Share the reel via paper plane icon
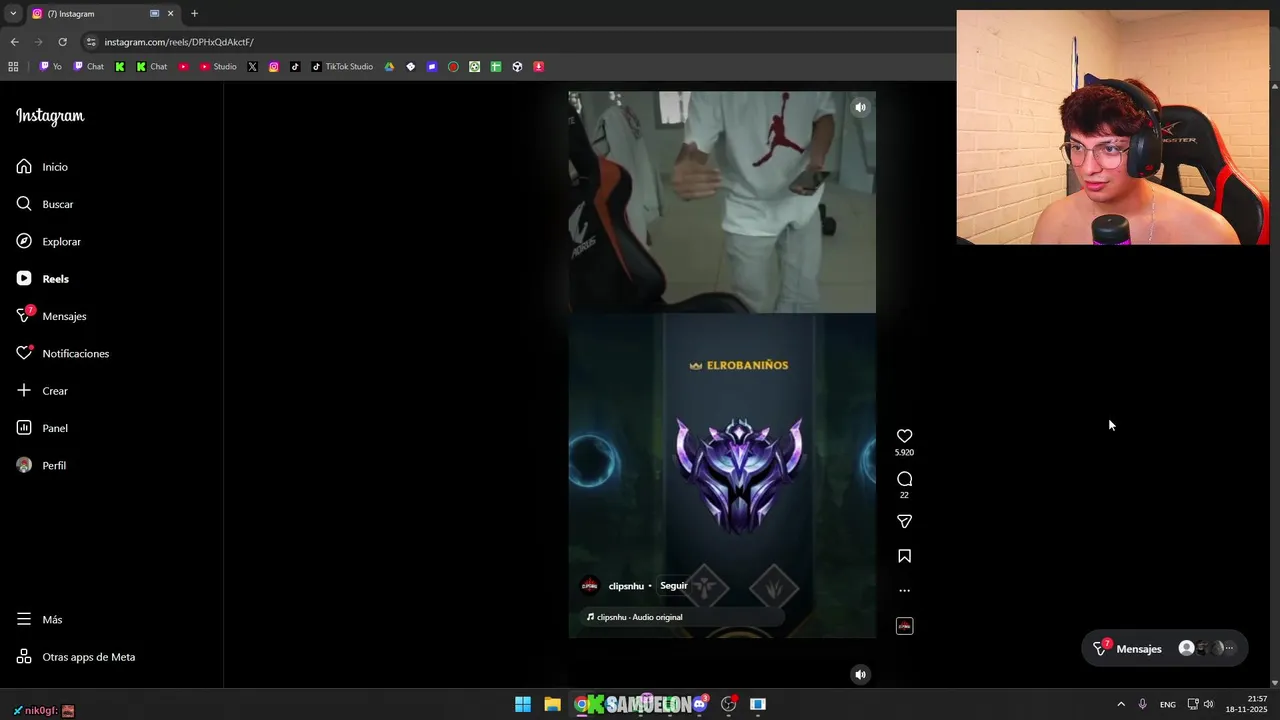1280x720 pixels. pos(904,521)
